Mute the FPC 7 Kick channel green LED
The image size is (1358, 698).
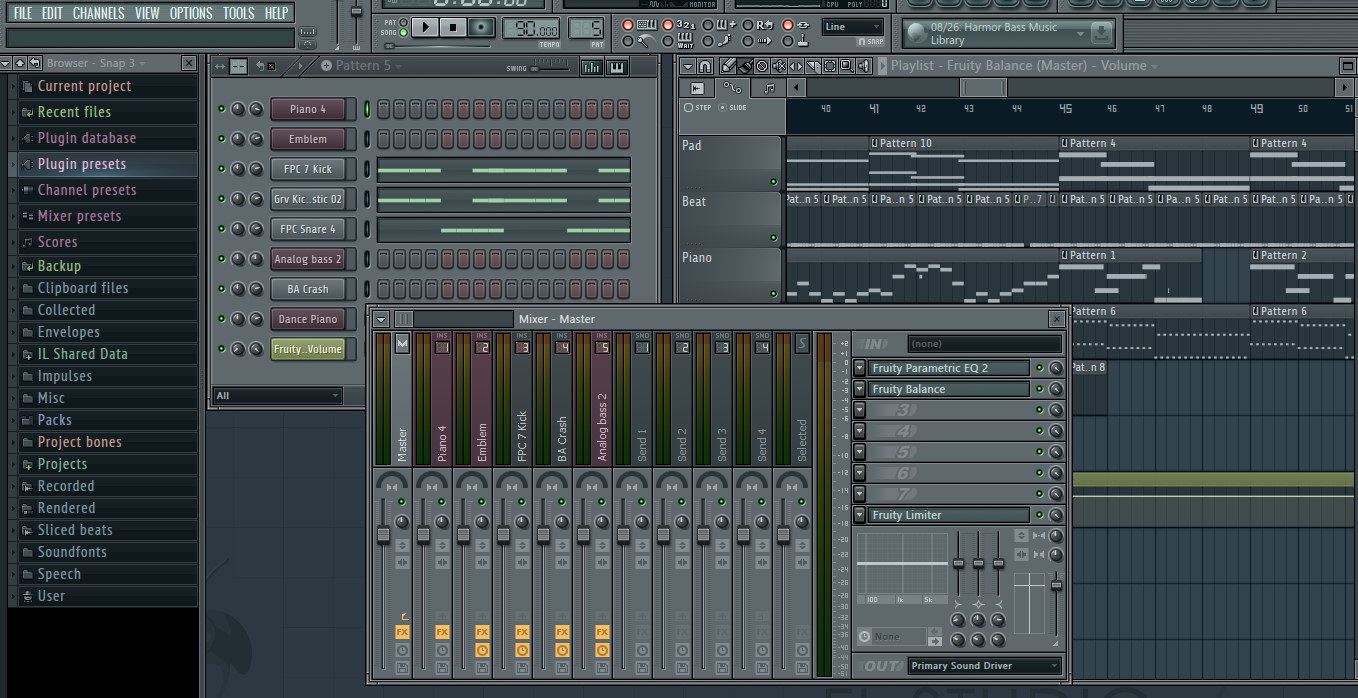[x=222, y=169]
